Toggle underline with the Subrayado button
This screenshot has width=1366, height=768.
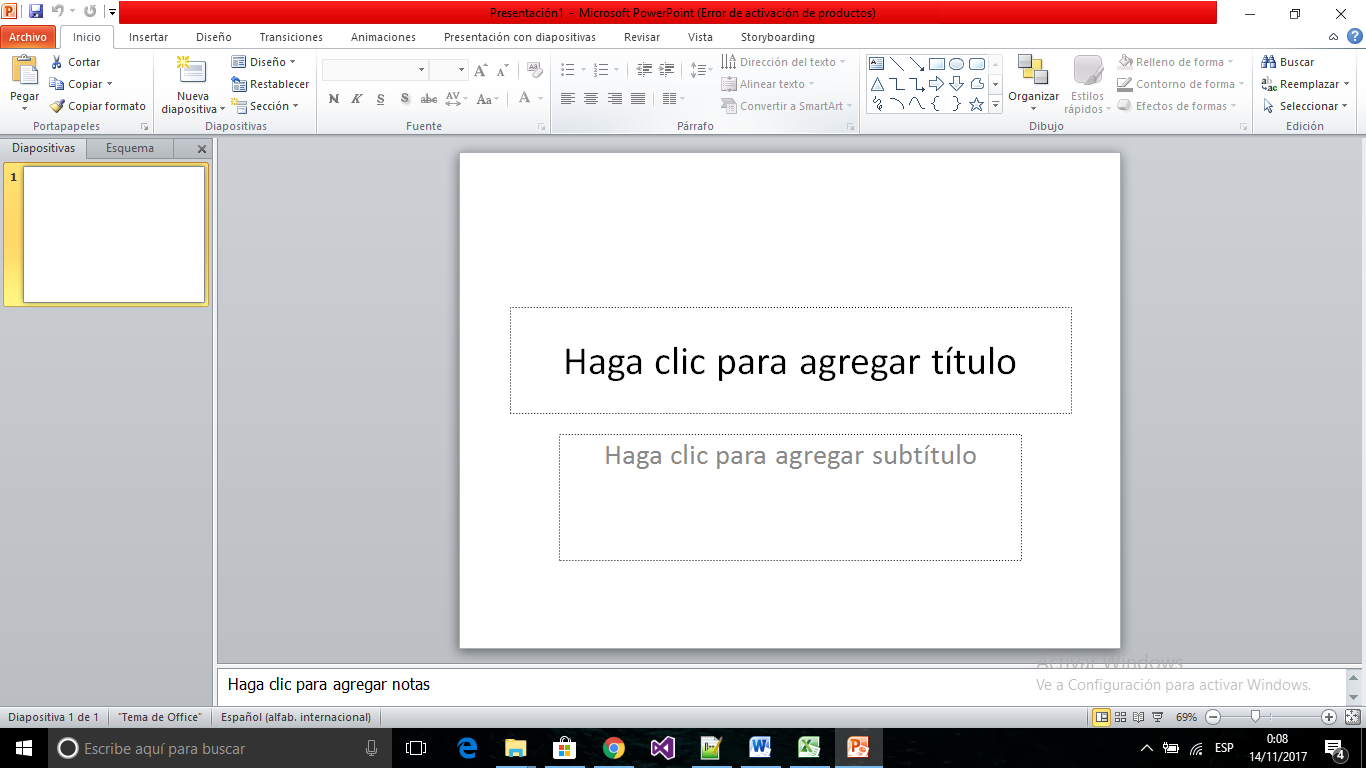(x=380, y=99)
